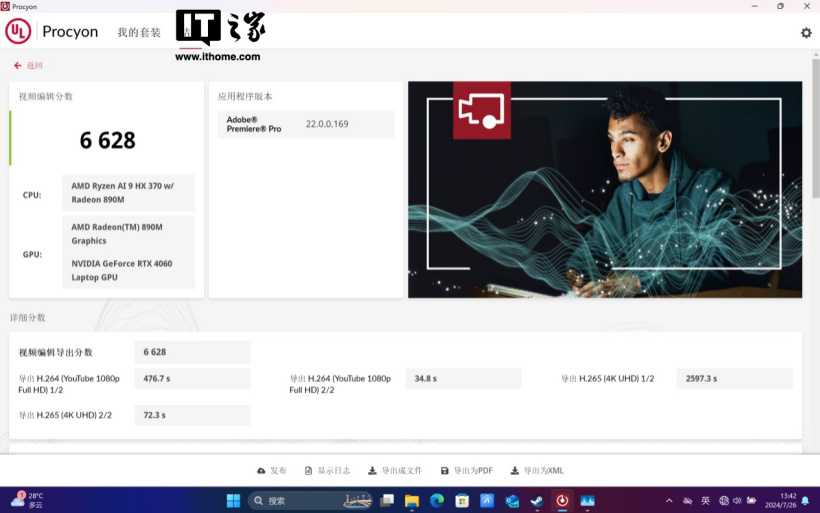Click the video editing benchmark banner image
The image size is (820, 513).
pyautogui.click(x=604, y=189)
